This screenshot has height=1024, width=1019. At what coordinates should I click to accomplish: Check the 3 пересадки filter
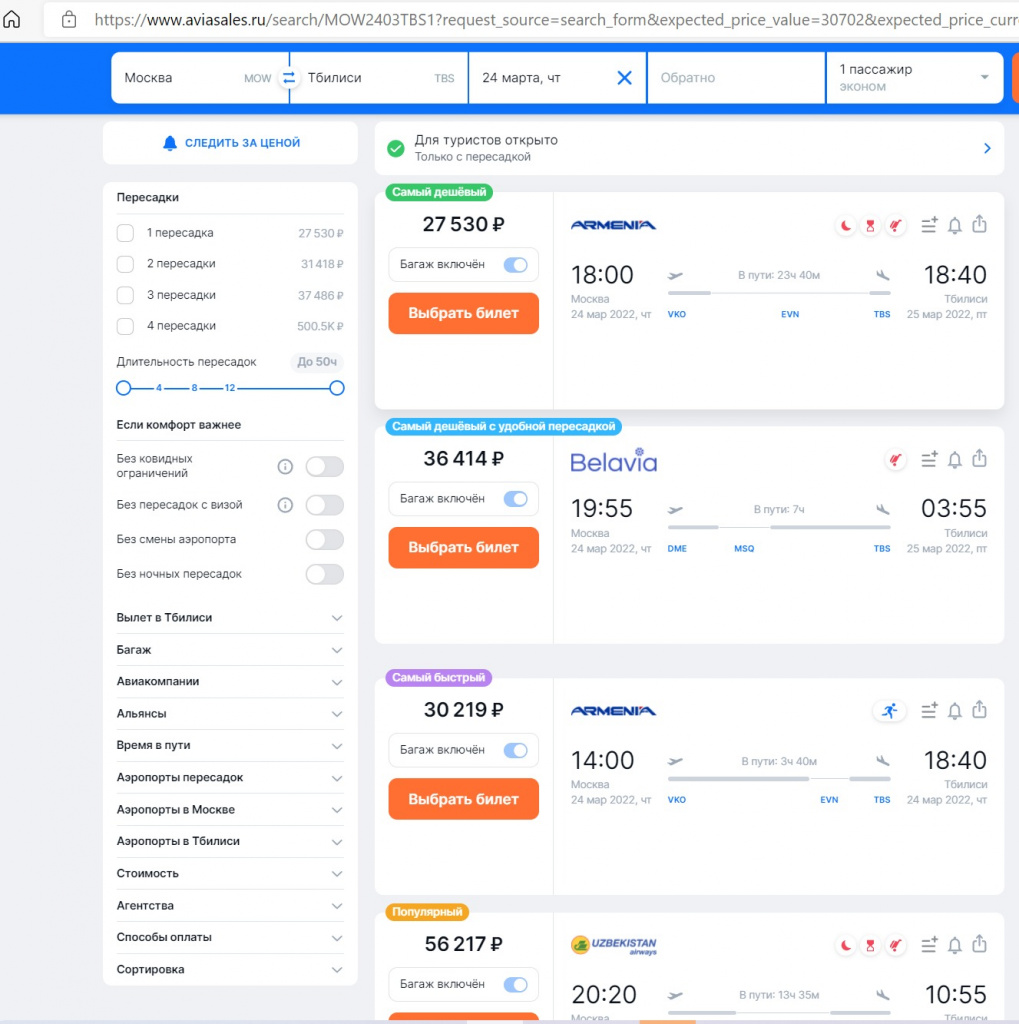pyautogui.click(x=125, y=295)
